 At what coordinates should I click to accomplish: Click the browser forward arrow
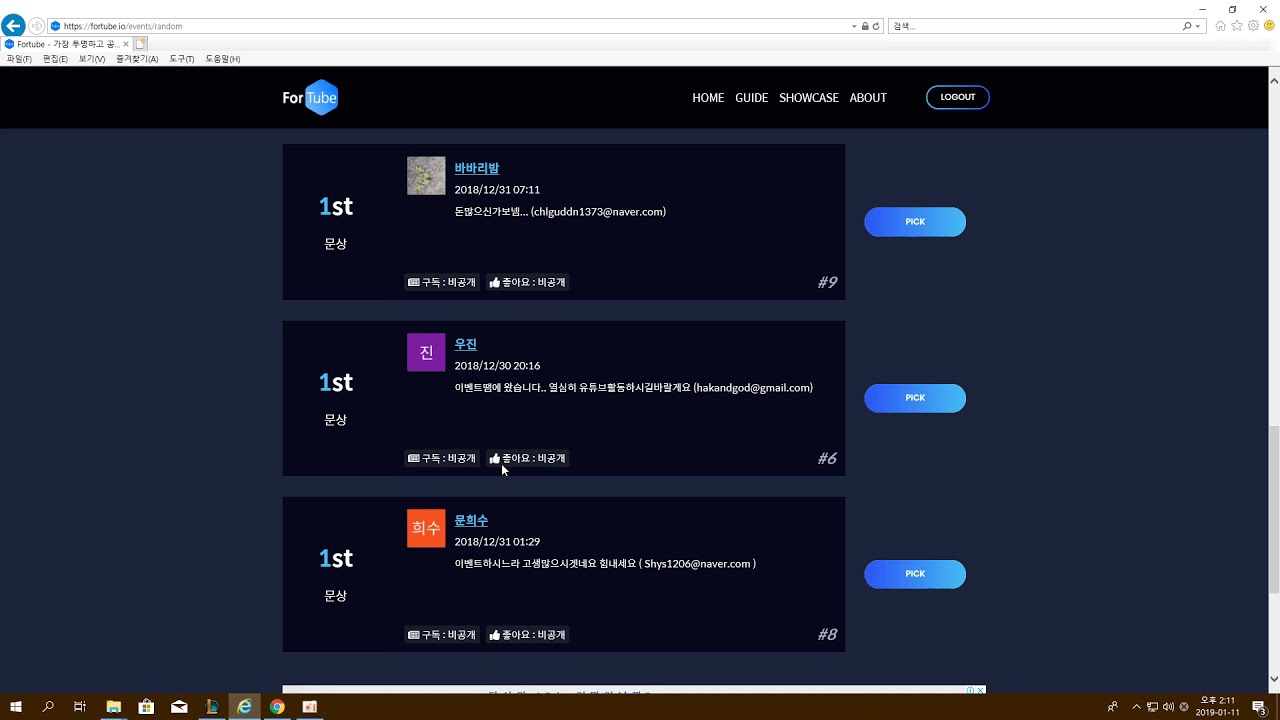tap(36, 26)
